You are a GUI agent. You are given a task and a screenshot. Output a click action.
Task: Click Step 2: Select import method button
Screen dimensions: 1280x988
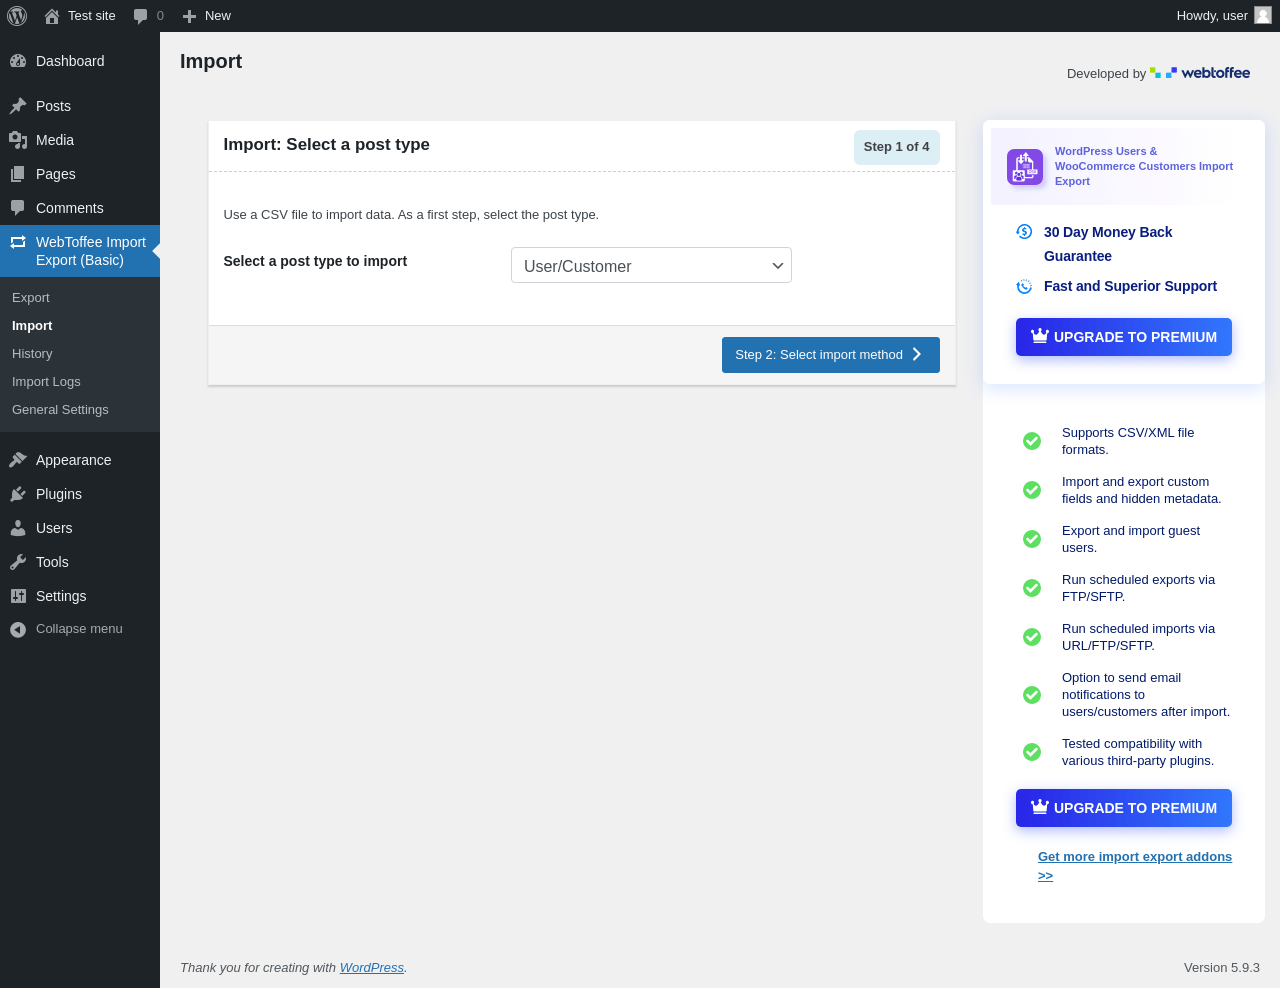tap(830, 355)
